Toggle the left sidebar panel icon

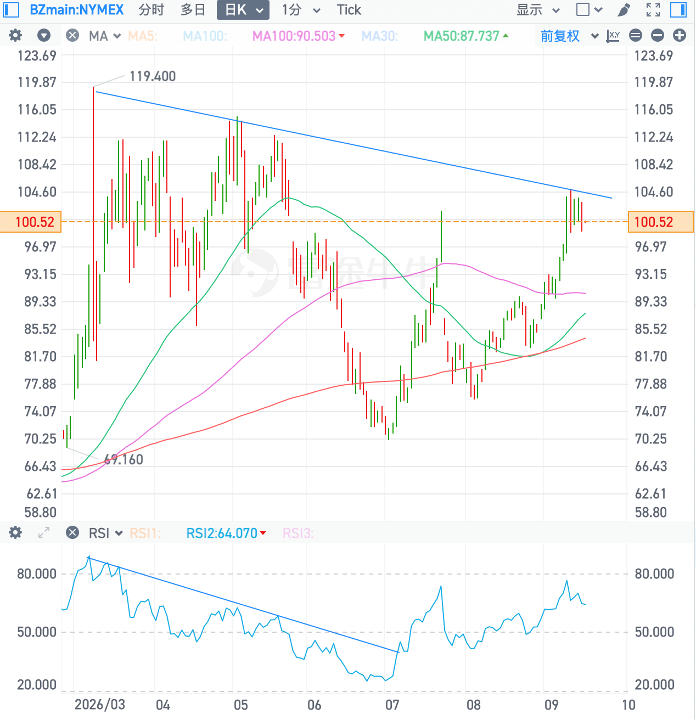click(11, 10)
